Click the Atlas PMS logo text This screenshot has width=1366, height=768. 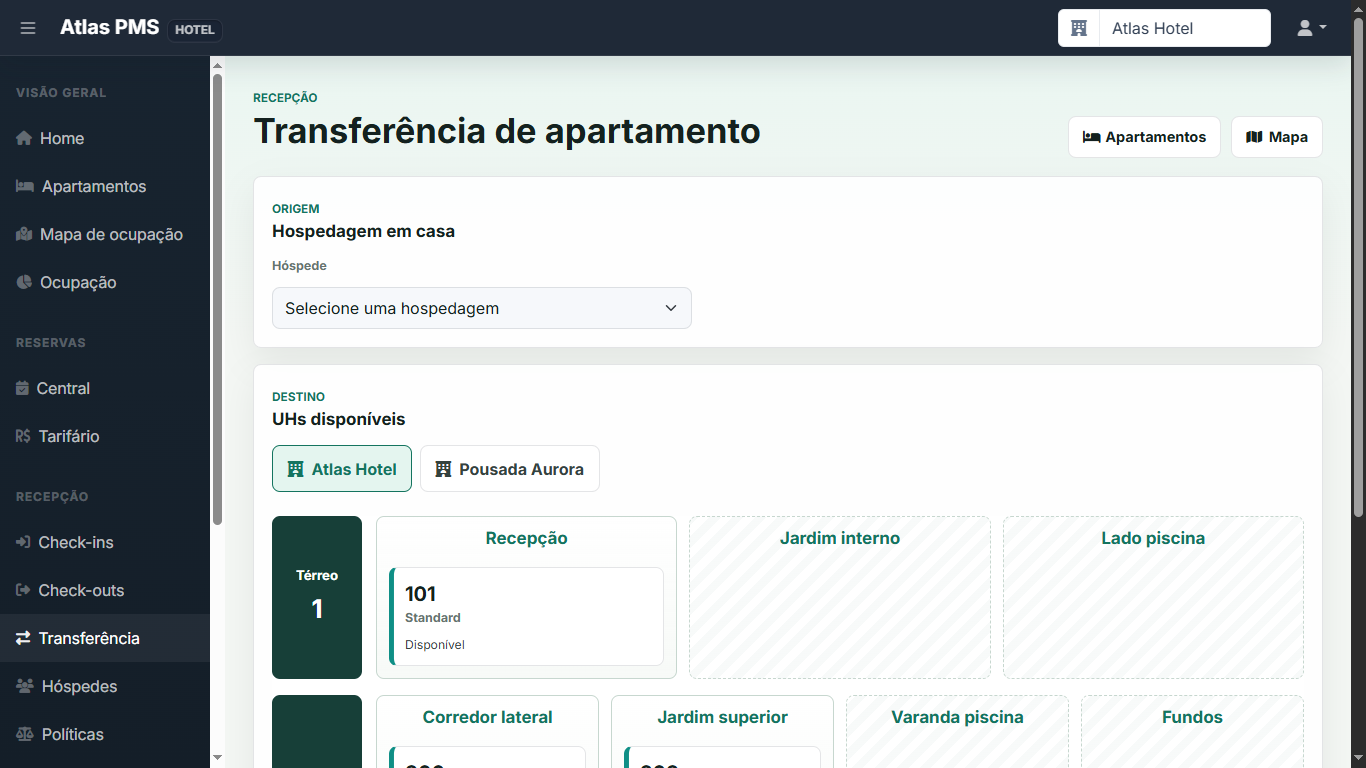coord(109,28)
